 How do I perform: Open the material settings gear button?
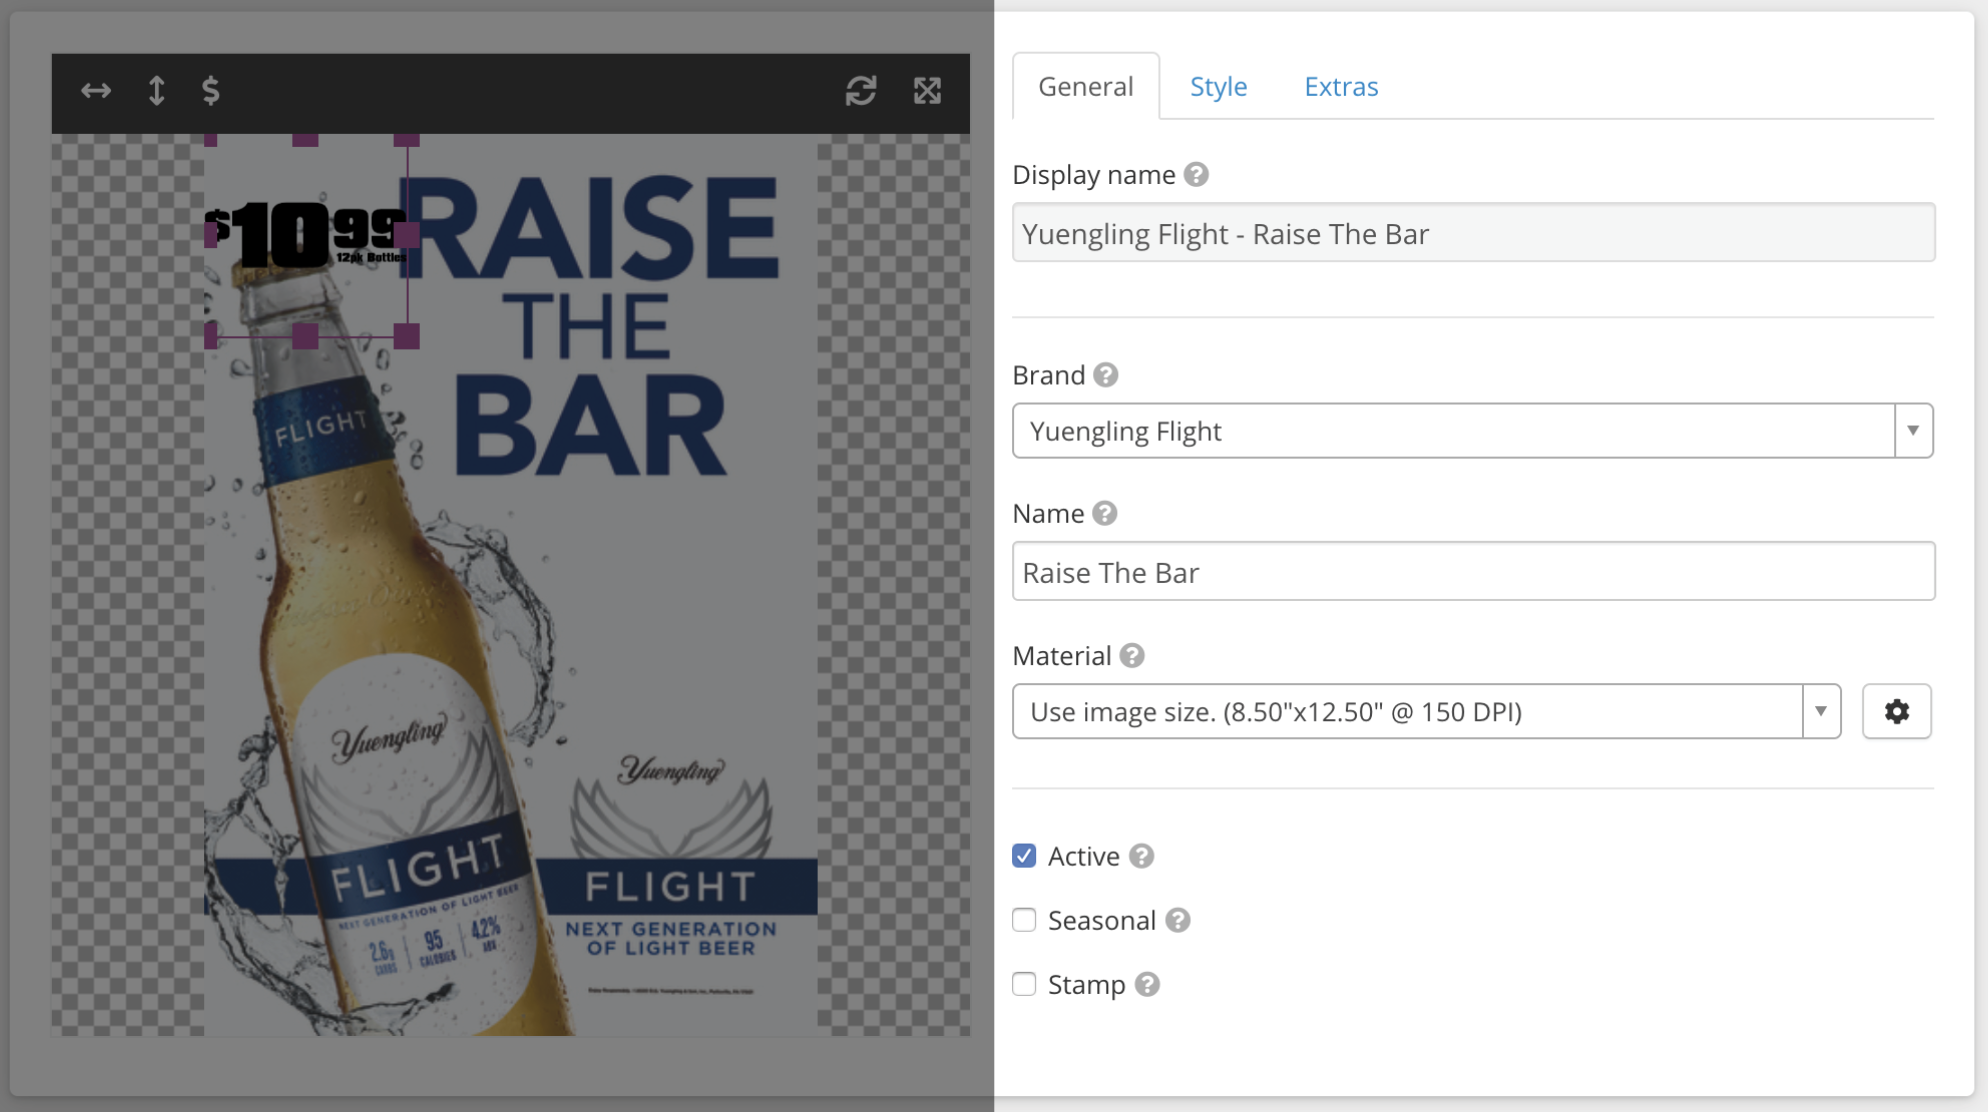[x=1897, y=711]
